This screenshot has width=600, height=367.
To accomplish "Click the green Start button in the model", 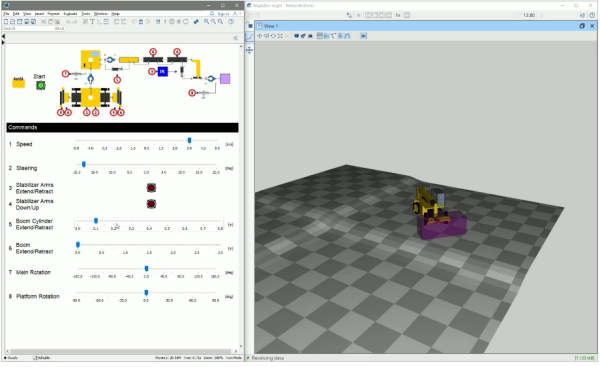I will (x=41, y=86).
